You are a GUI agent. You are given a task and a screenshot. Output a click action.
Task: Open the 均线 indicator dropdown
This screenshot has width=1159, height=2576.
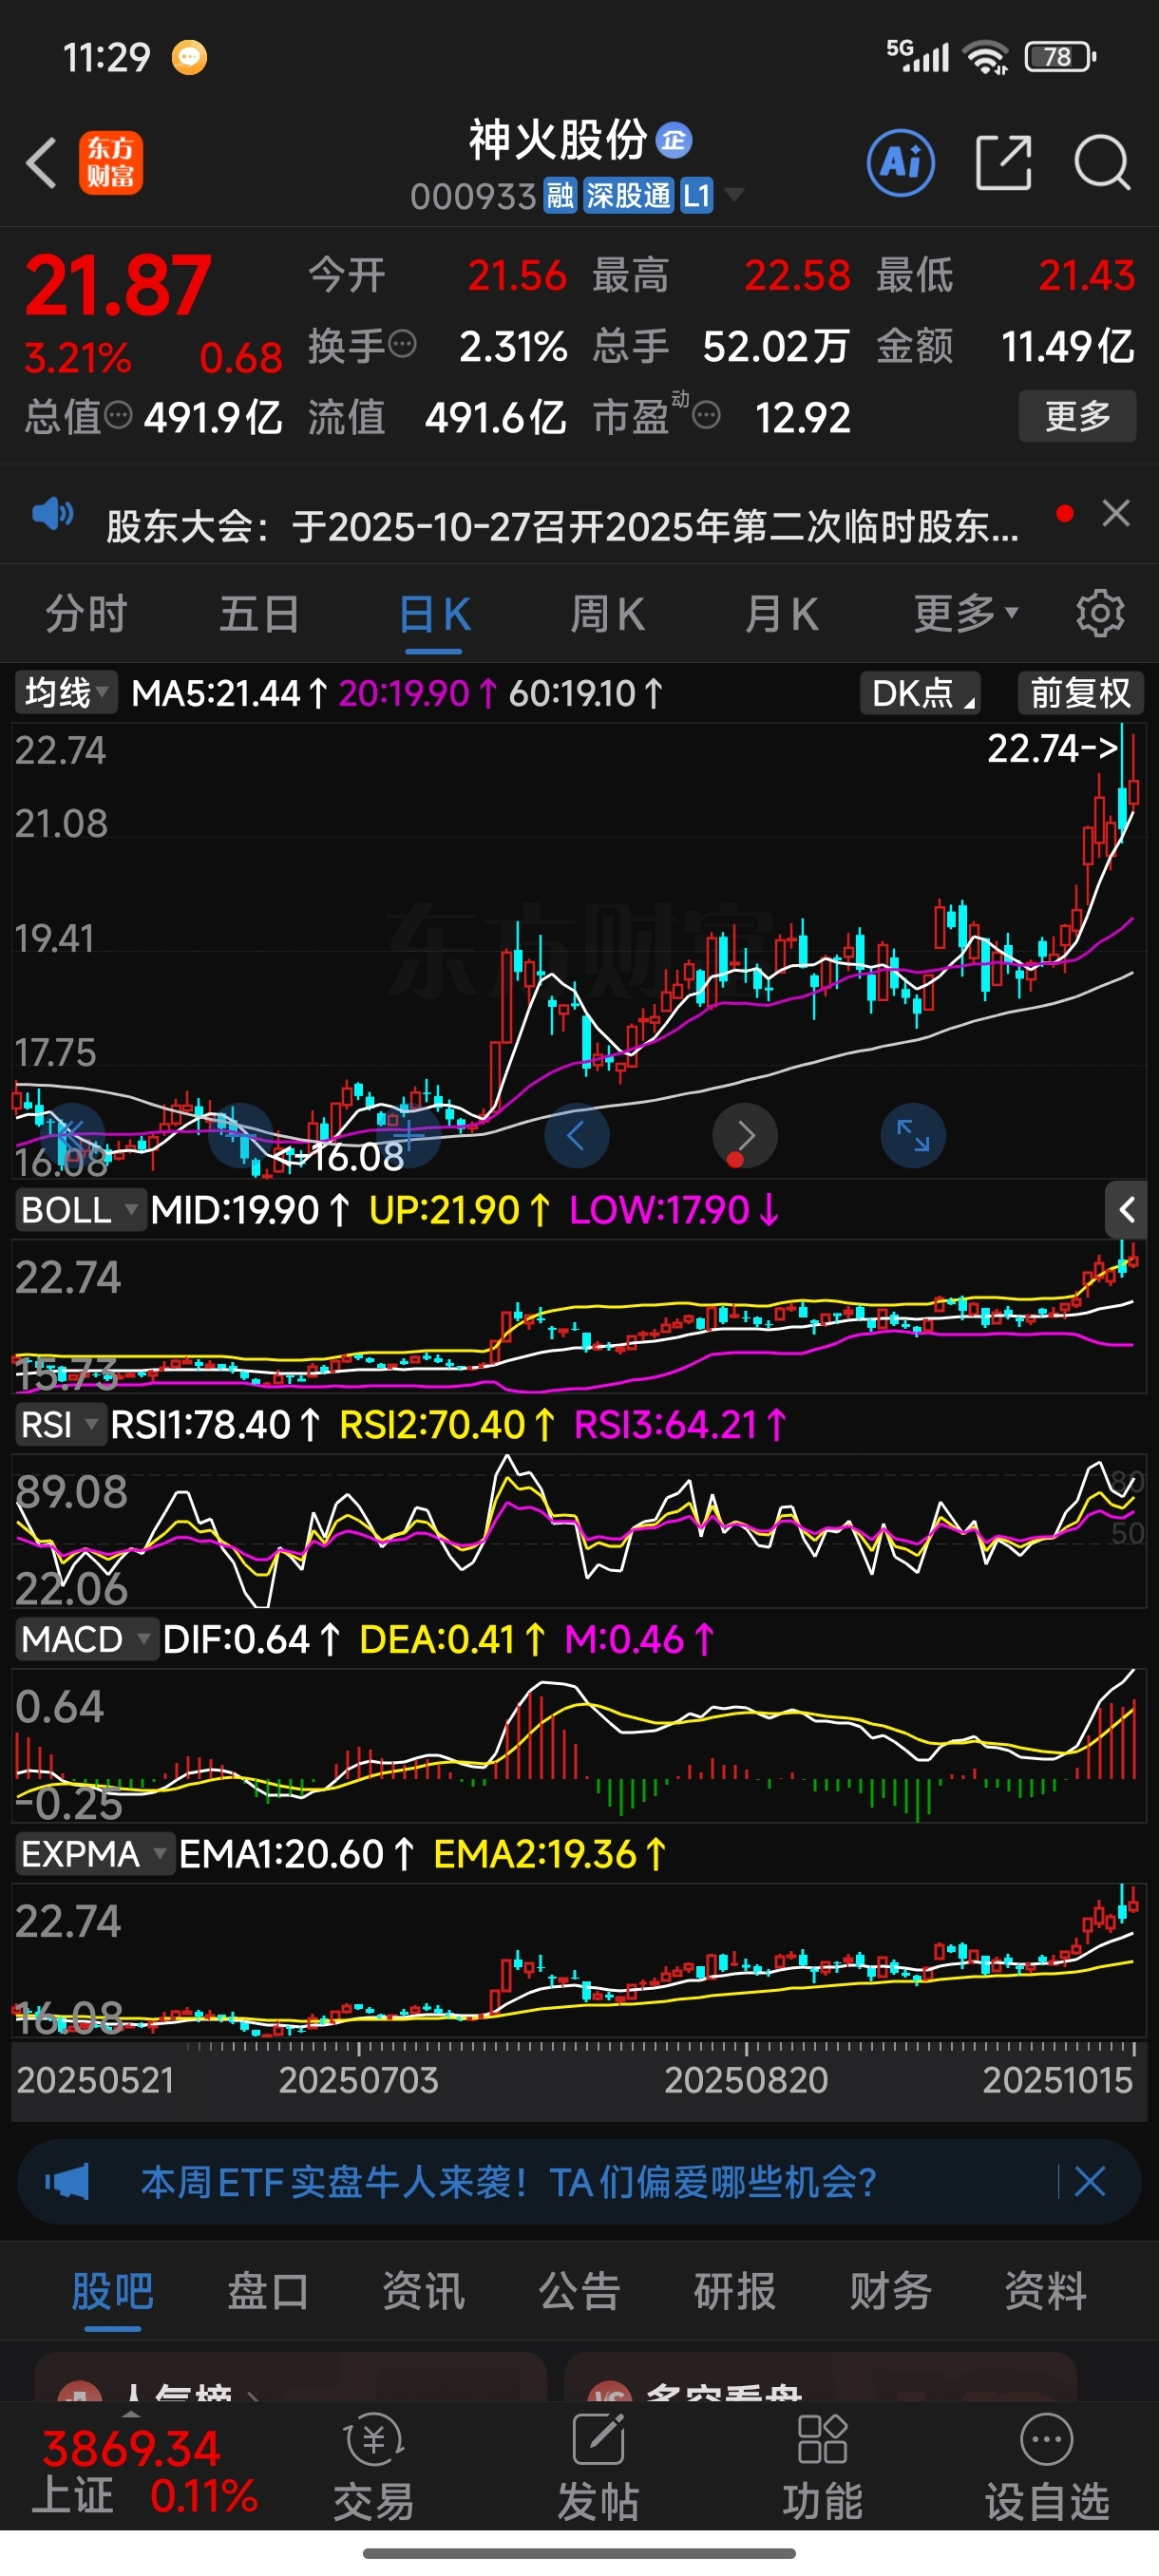pyautogui.click(x=66, y=692)
